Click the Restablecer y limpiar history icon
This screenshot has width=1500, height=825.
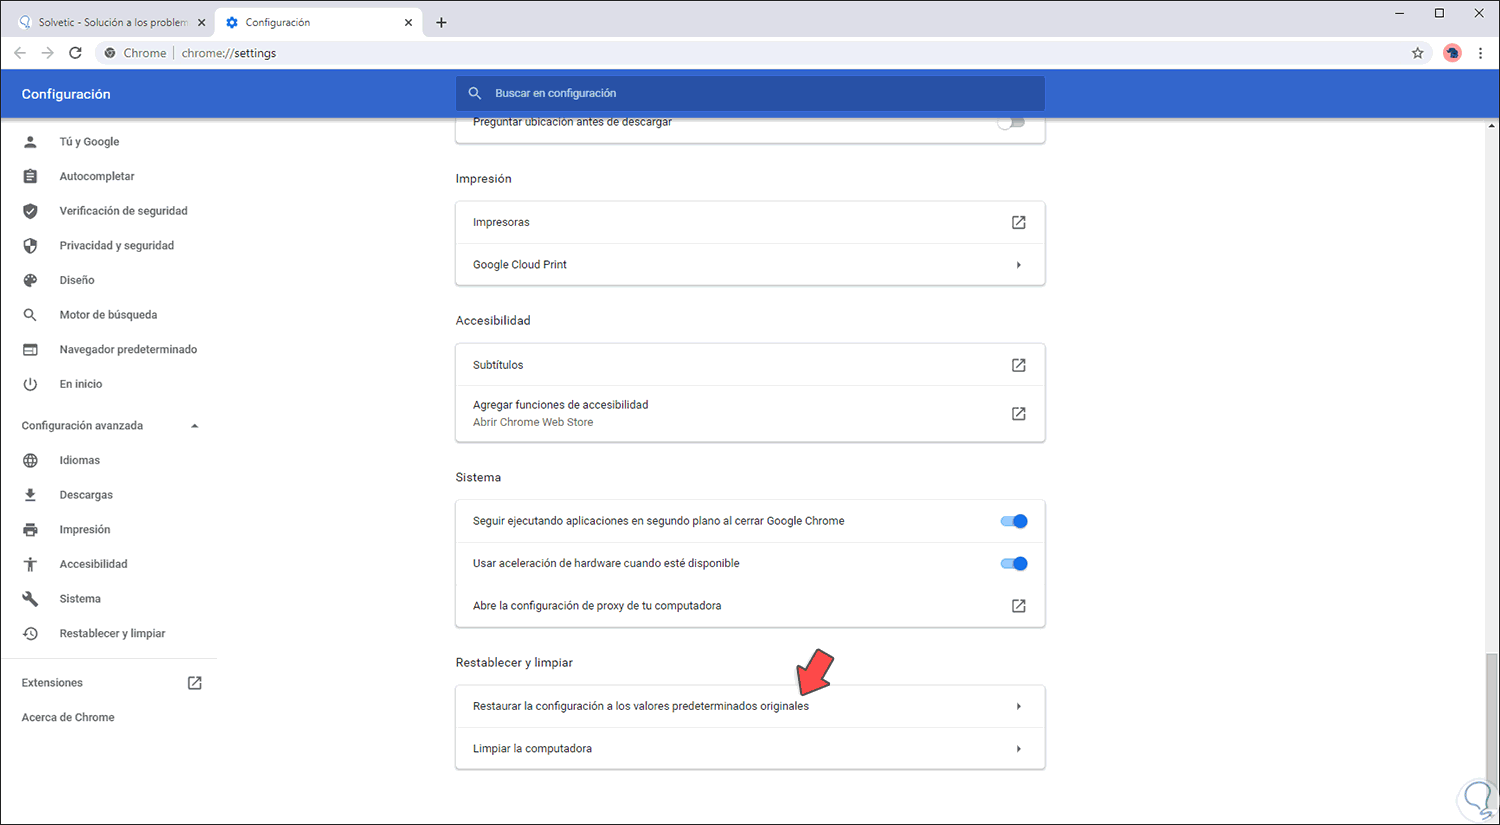pos(30,634)
